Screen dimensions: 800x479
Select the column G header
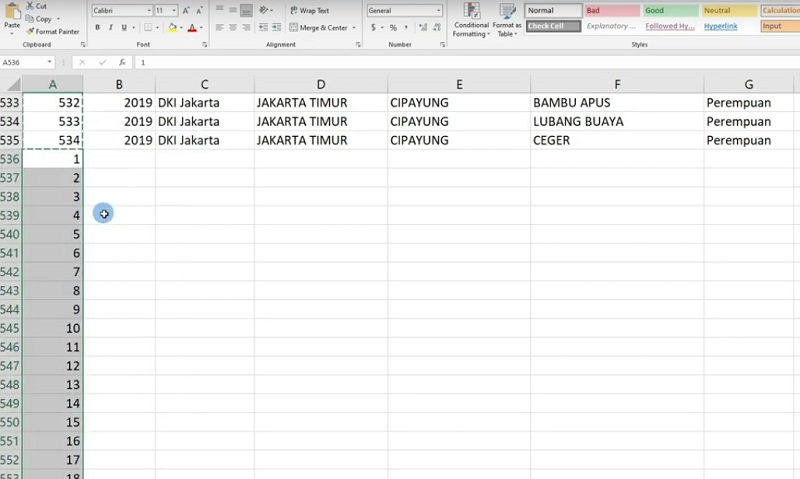(748, 85)
